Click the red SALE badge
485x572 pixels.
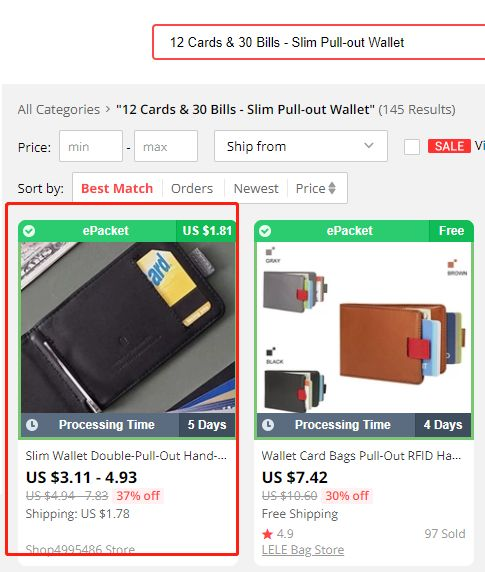tap(449, 146)
